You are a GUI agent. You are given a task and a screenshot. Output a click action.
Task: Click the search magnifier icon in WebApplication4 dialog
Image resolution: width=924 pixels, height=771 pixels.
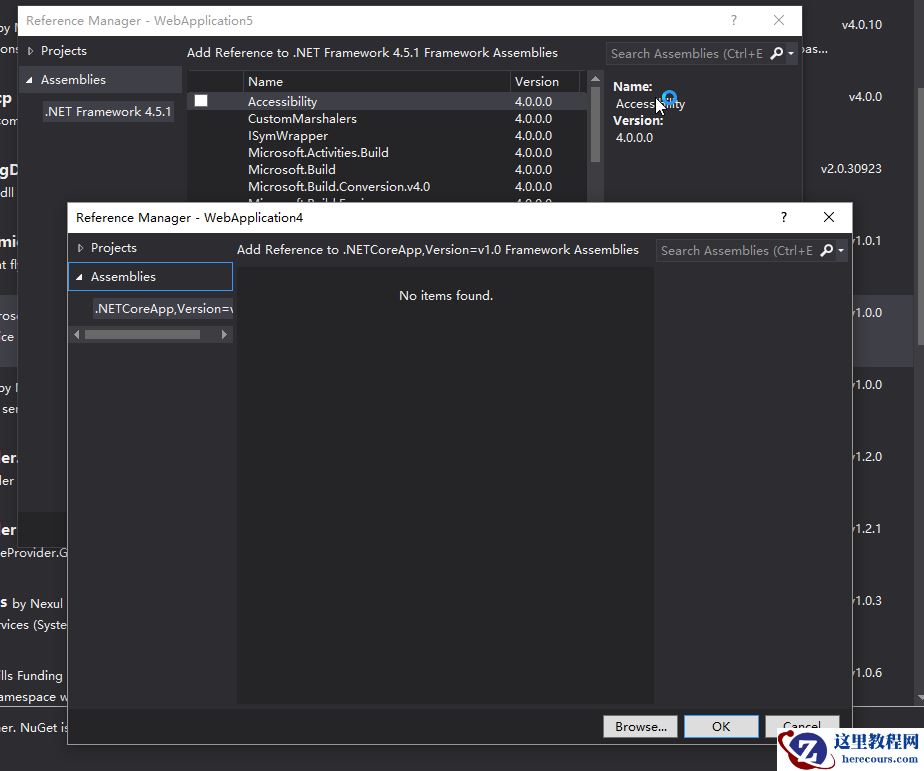point(827,251)
